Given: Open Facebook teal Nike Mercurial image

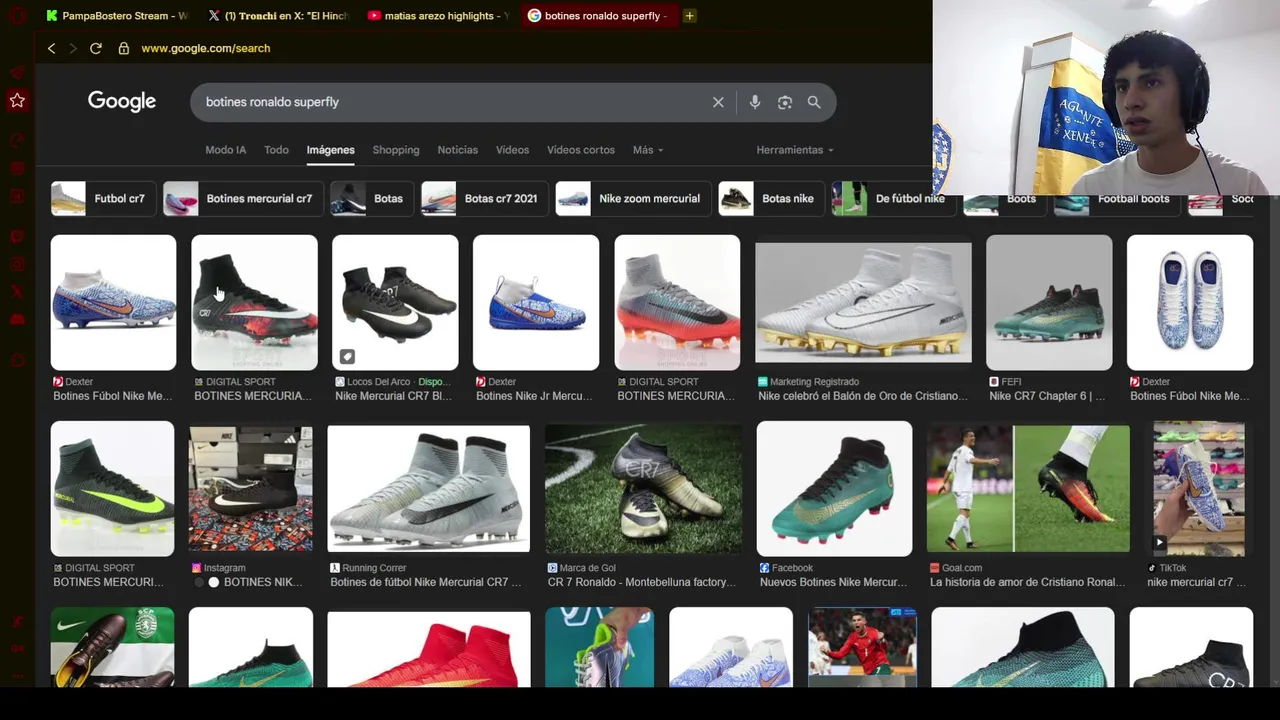Looking at the screenshot, I should click(x=834, y=489).
